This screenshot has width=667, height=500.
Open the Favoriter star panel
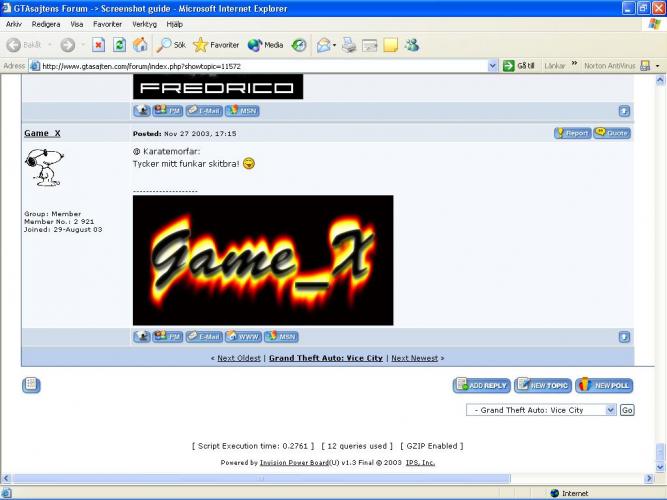[216, 45]
